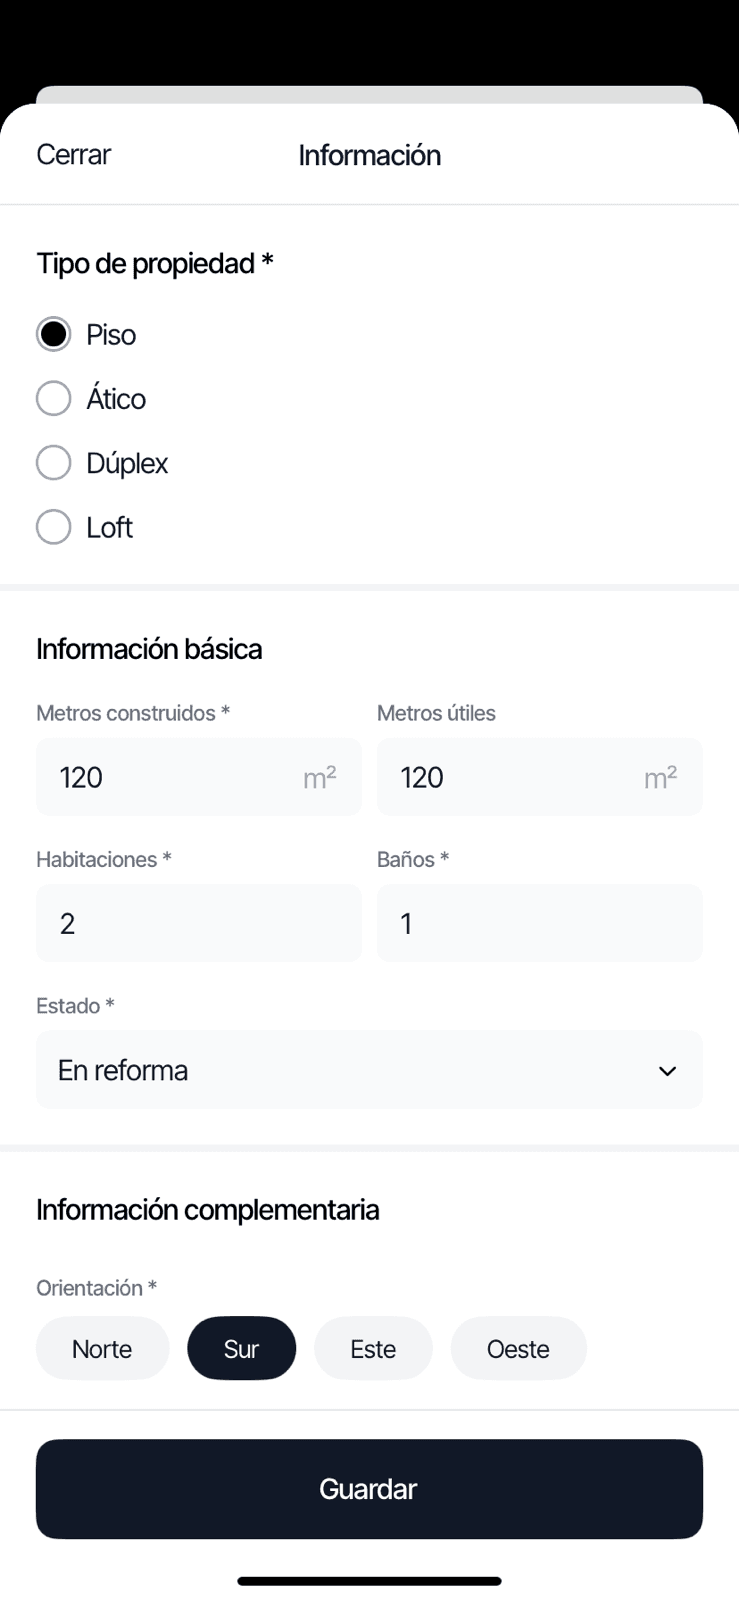Viewport: 739px width, 1600px height.
Task: Choose Ático as property type
Action: (x=54, y=398)
